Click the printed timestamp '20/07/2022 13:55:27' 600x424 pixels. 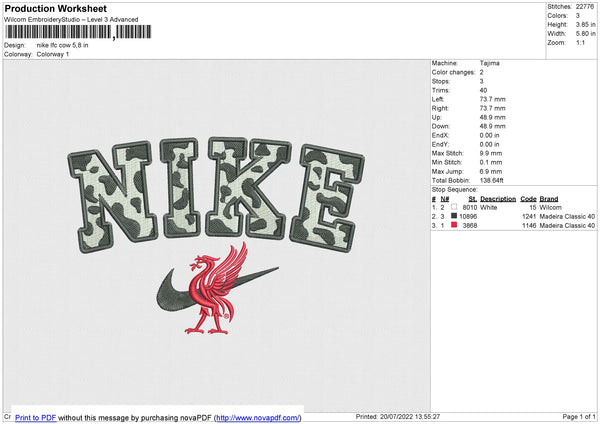(x=410, y=416)
